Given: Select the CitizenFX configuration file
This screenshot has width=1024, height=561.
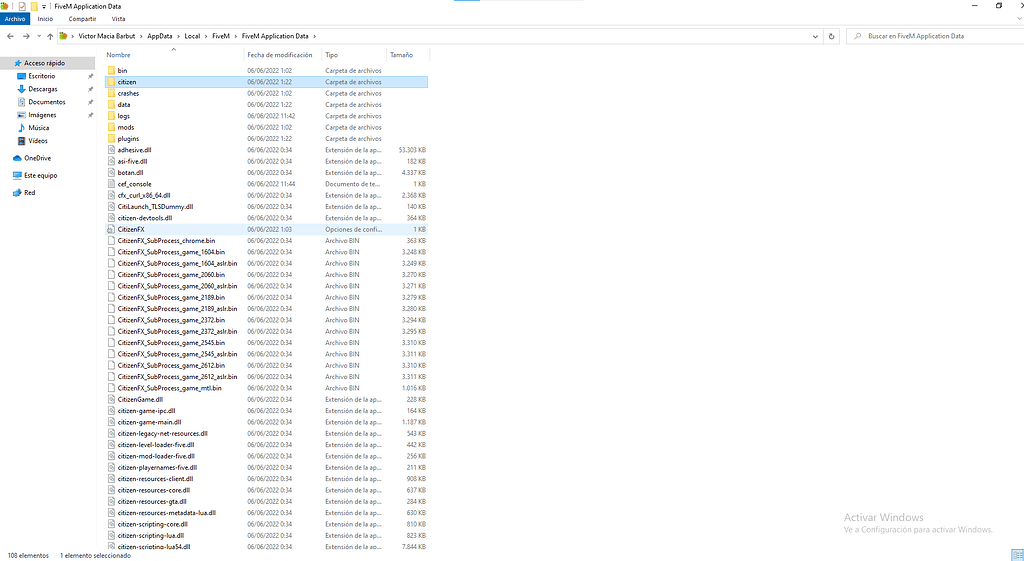Looking at the screenshot, I should [x=131, y=229].
